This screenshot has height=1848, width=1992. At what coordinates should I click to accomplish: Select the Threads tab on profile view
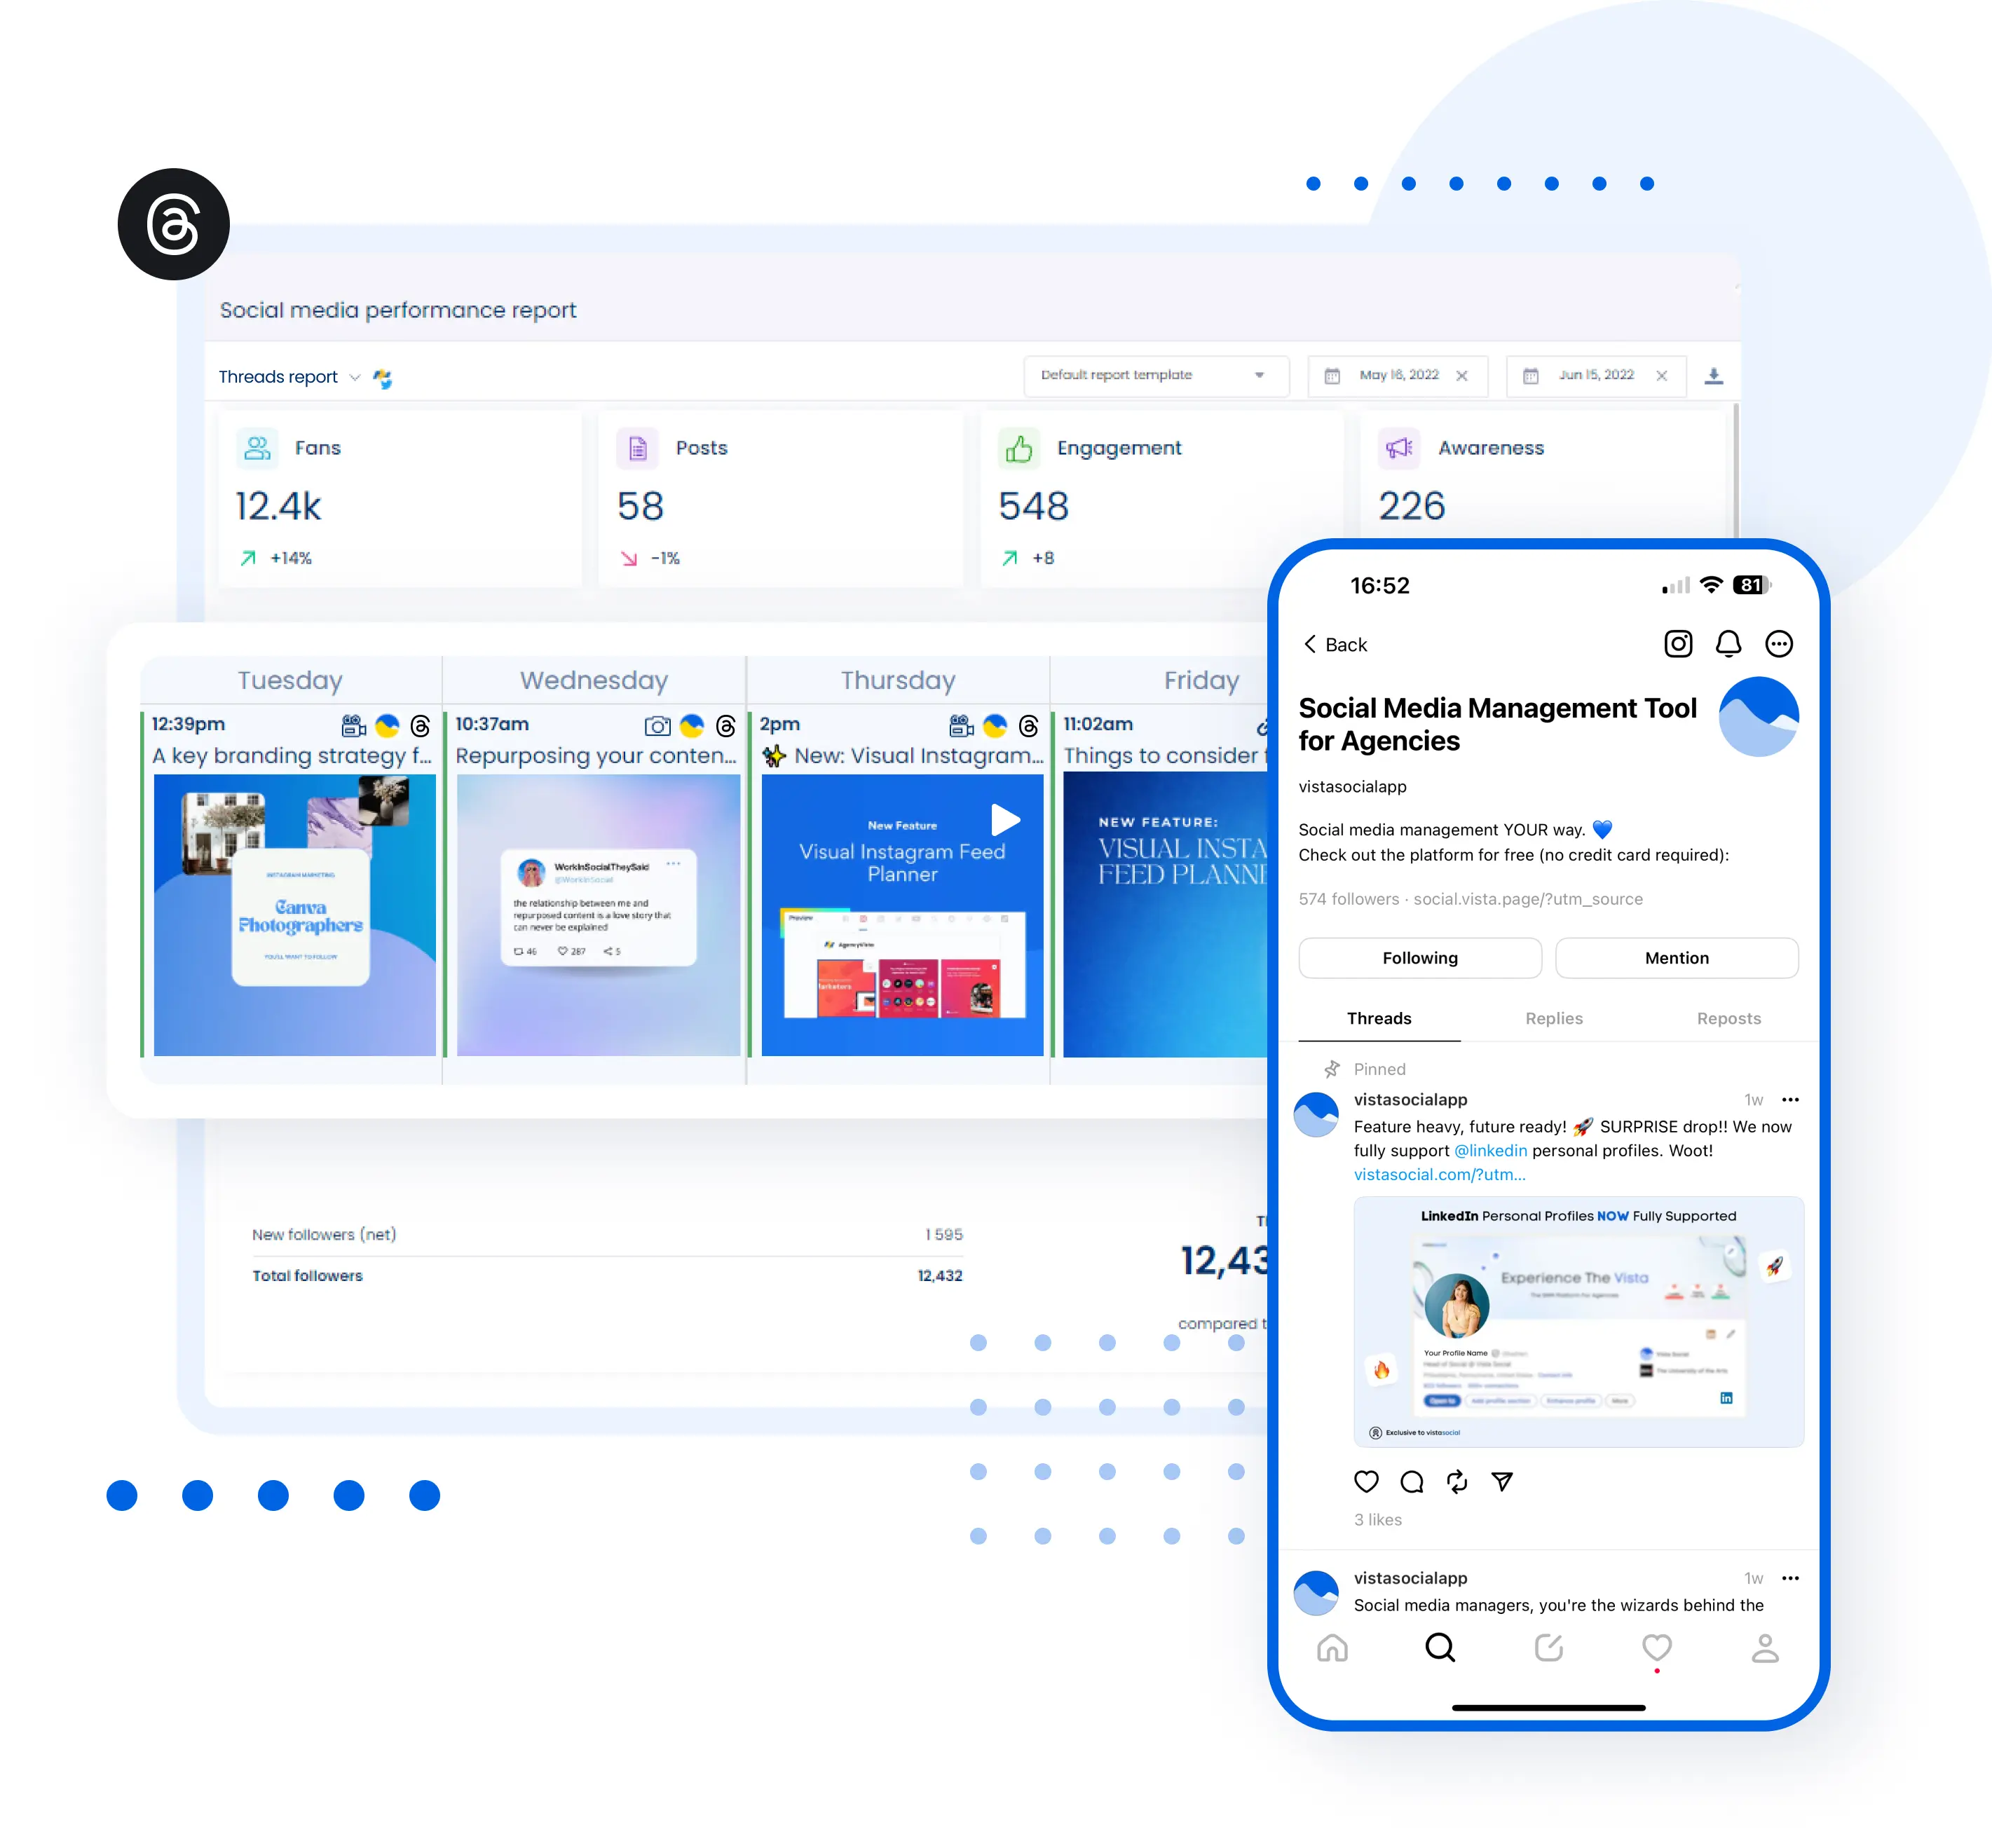click(x=1381, y=1018)
